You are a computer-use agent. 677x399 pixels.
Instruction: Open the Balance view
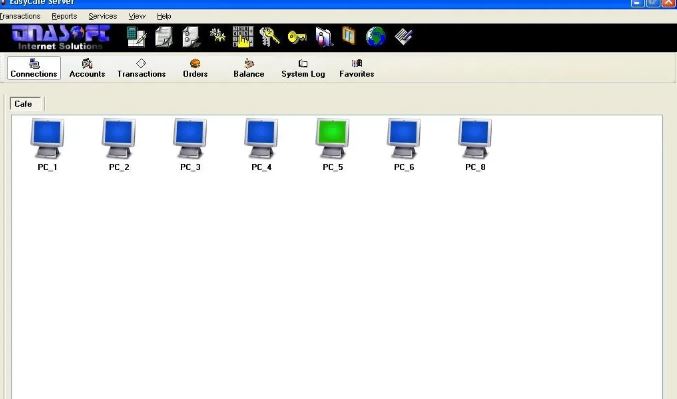pyautogui.click(x=249, y=68)
